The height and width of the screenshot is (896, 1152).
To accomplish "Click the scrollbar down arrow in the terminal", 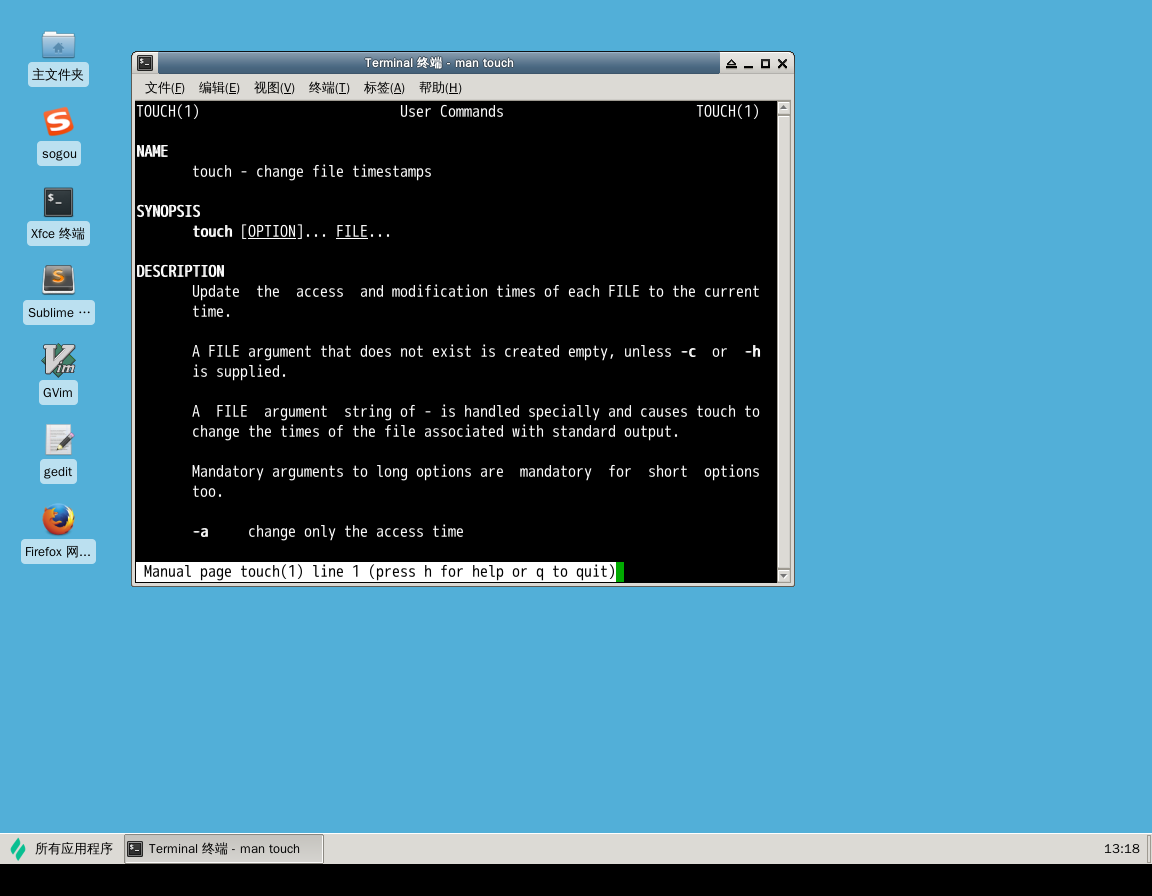I will pyautogui.click(x=784, y=576).
